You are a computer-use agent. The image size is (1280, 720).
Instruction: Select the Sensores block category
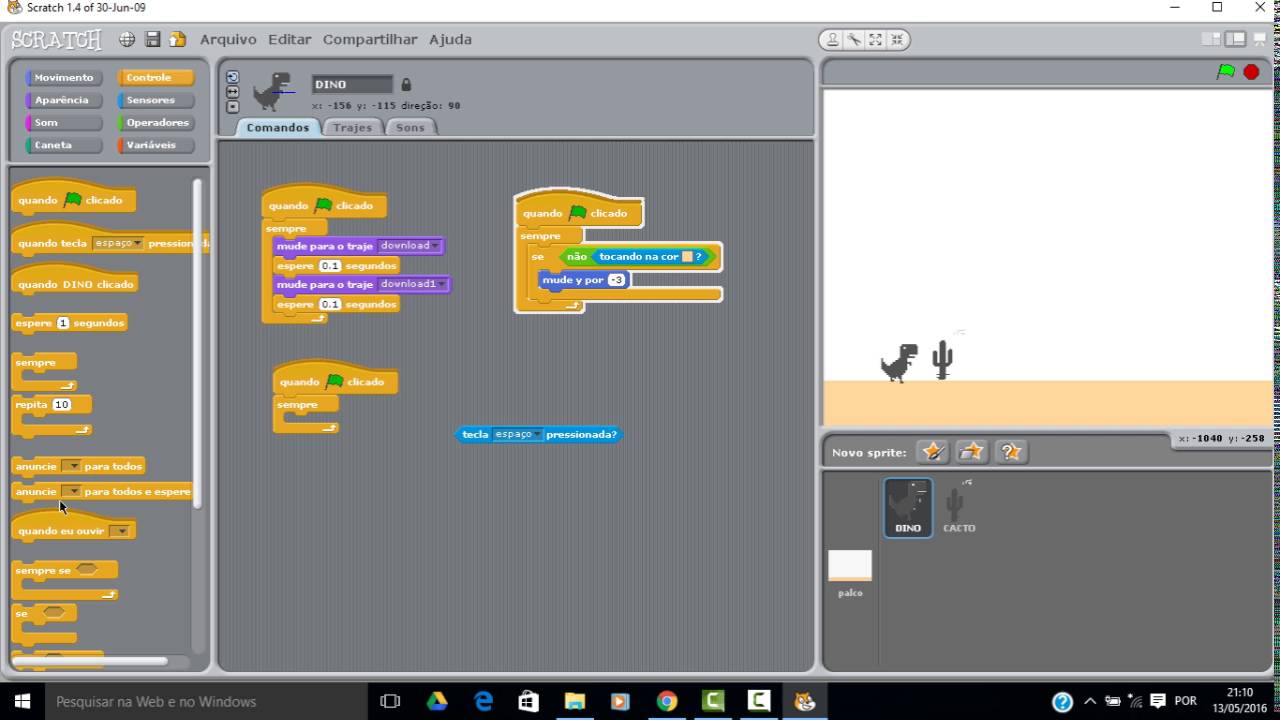155,100
